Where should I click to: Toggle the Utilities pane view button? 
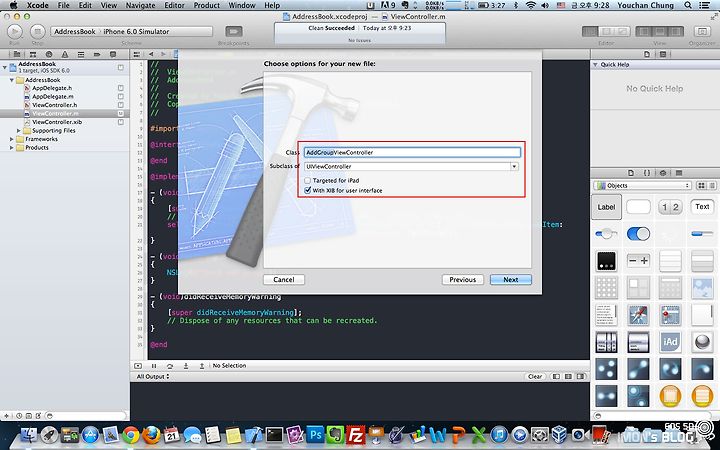675,31
